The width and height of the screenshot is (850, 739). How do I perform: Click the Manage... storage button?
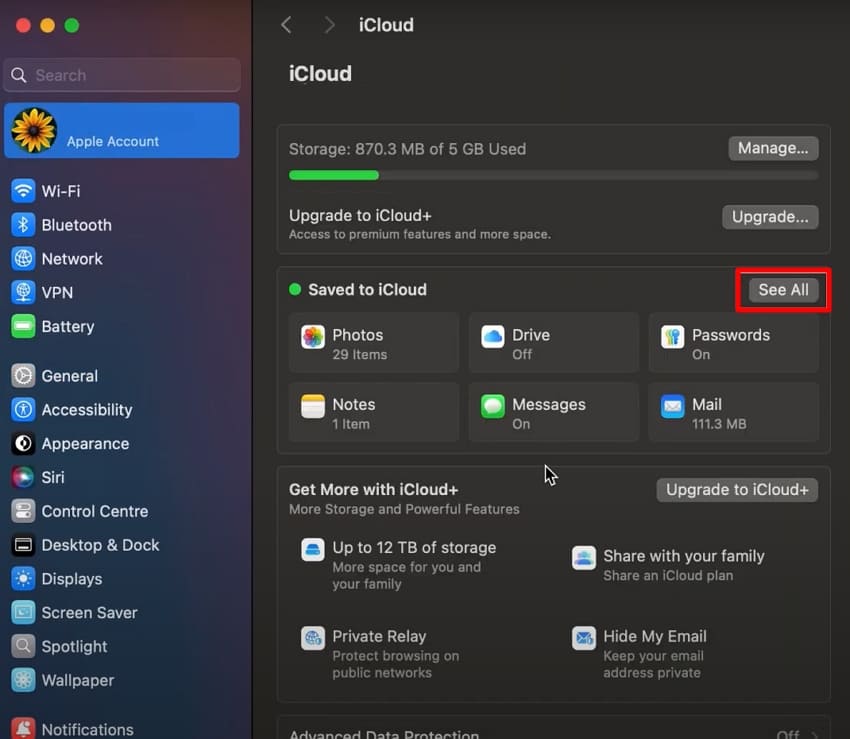click(773, 148)
